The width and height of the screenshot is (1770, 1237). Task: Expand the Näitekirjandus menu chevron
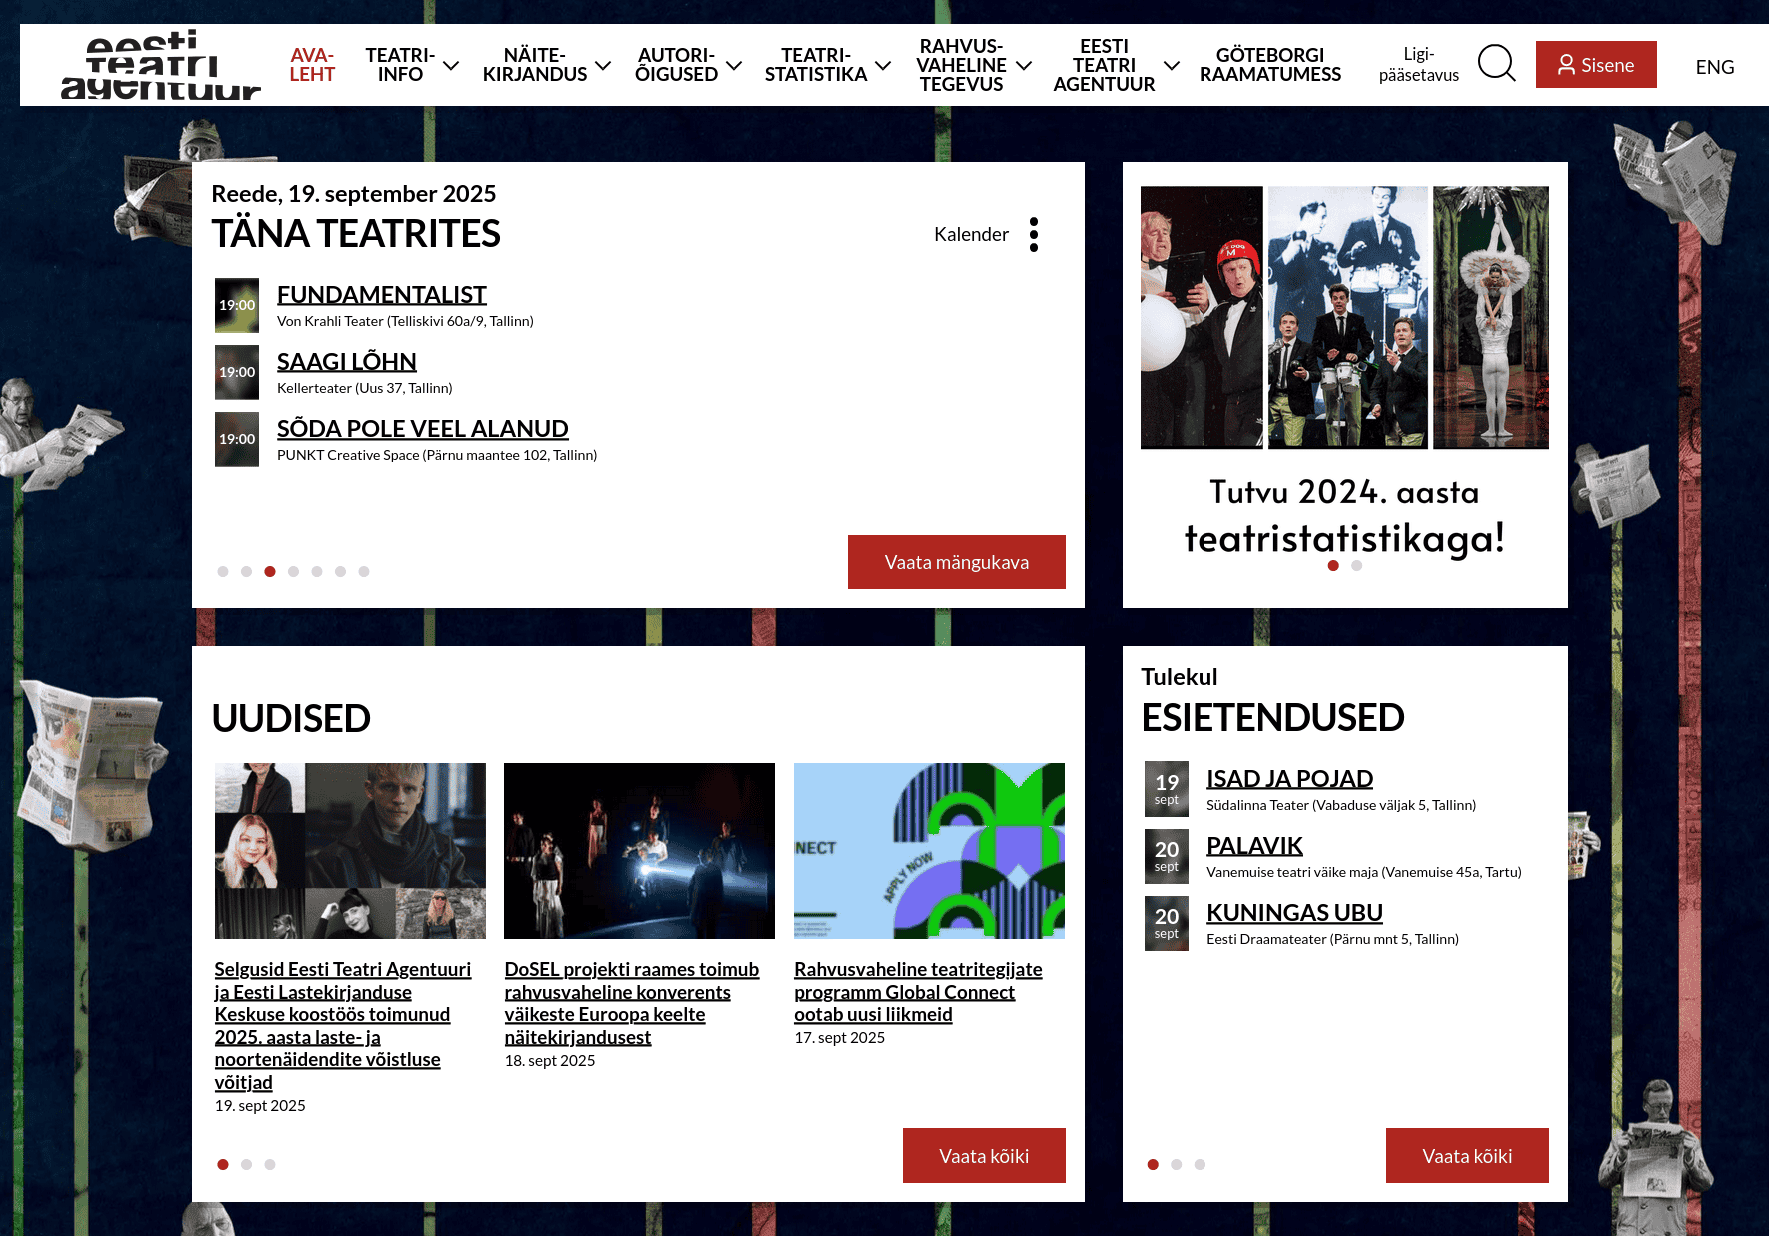[603, 66]
